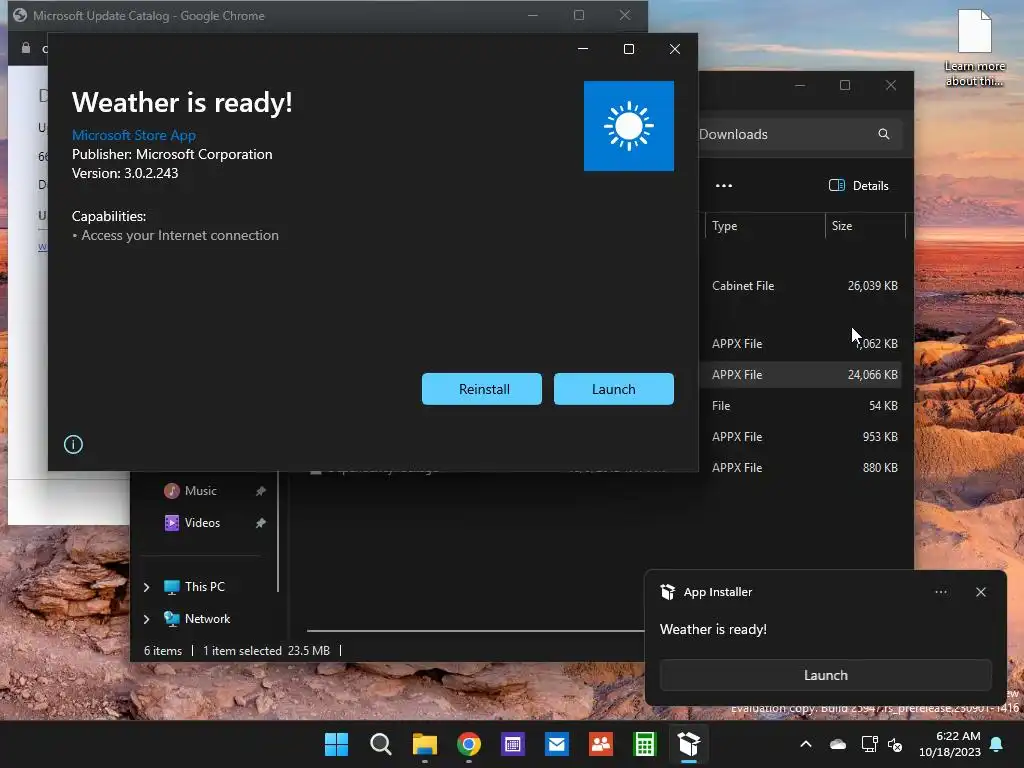The image size is (1024, 768).
Task: Open the People app on taskbar
Action: coord(601,744)
